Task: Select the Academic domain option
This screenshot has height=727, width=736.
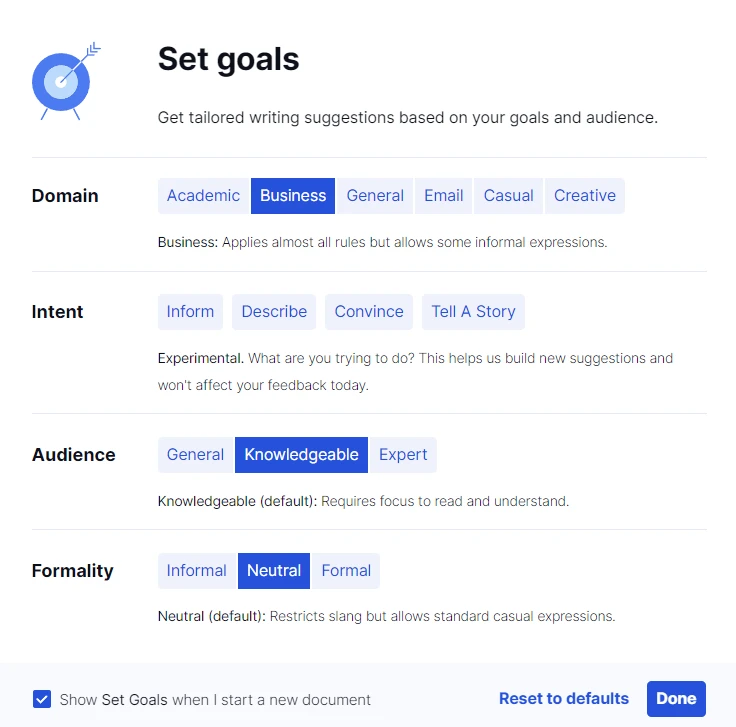Action: 203,196
